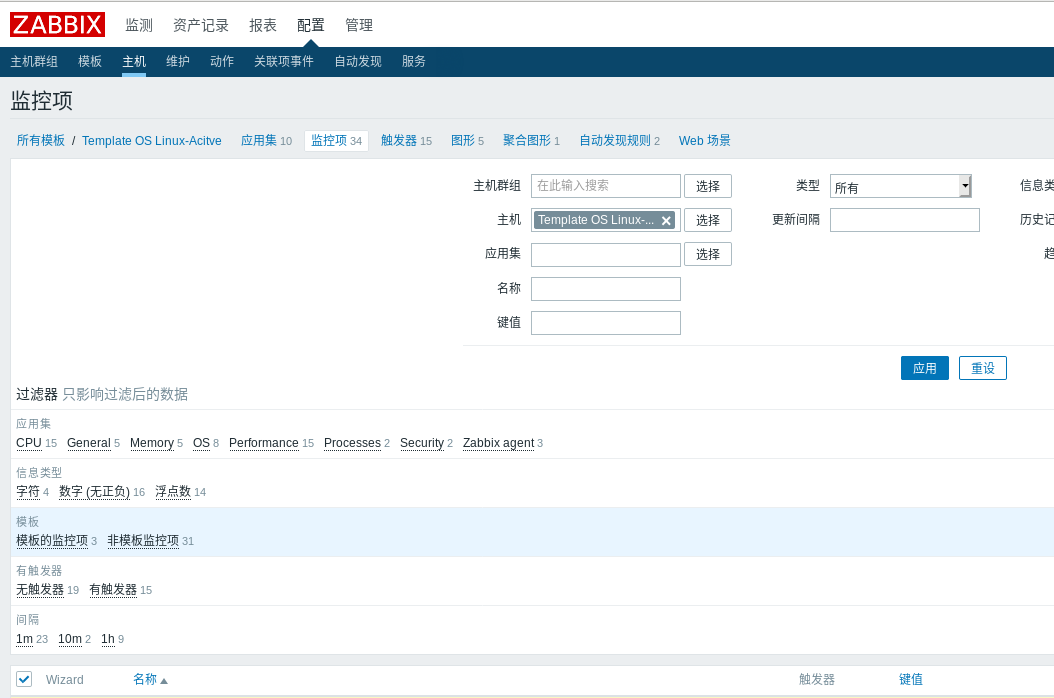Open 所有模板 breadcrumb link
Image resolution: width=1054 pixels, height=698 pixels.
[41, 141]
